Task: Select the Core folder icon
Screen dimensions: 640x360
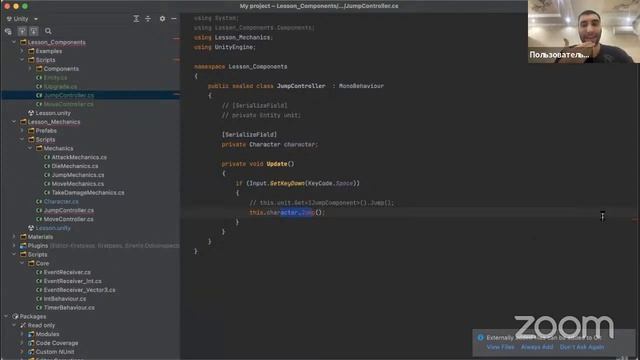Action: tap(31, 263)
